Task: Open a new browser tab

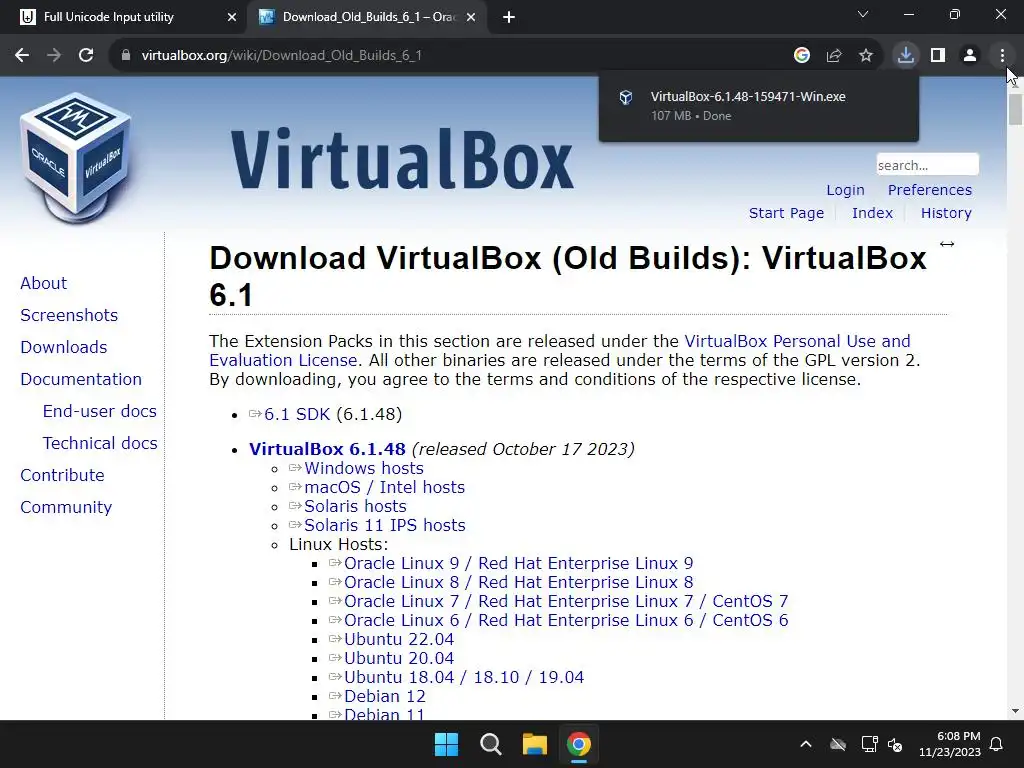Action: [x=509, y=18]
